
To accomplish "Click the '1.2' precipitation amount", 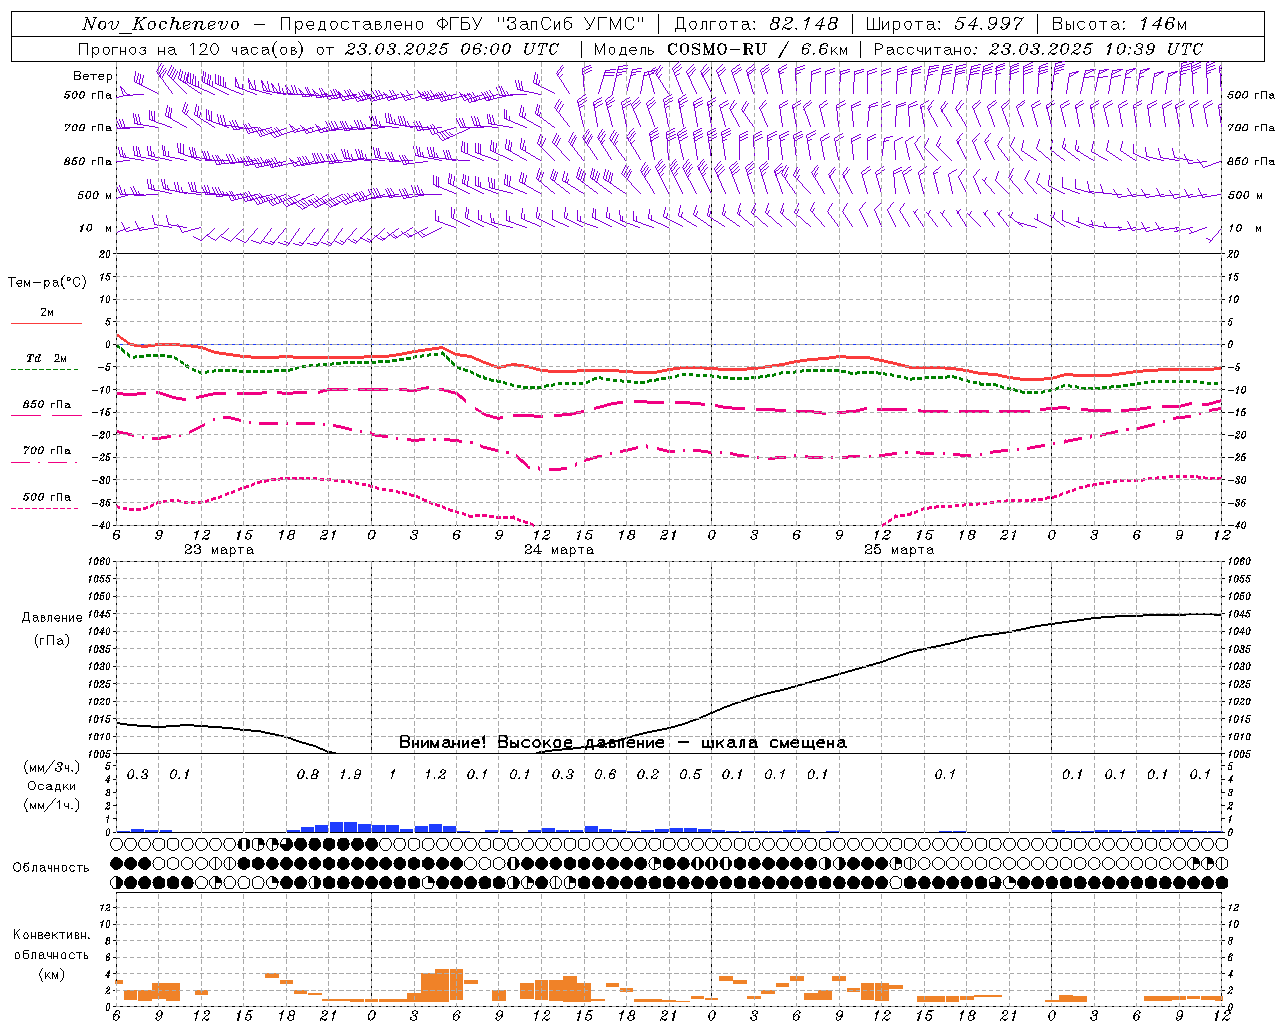I will point(435,775).
